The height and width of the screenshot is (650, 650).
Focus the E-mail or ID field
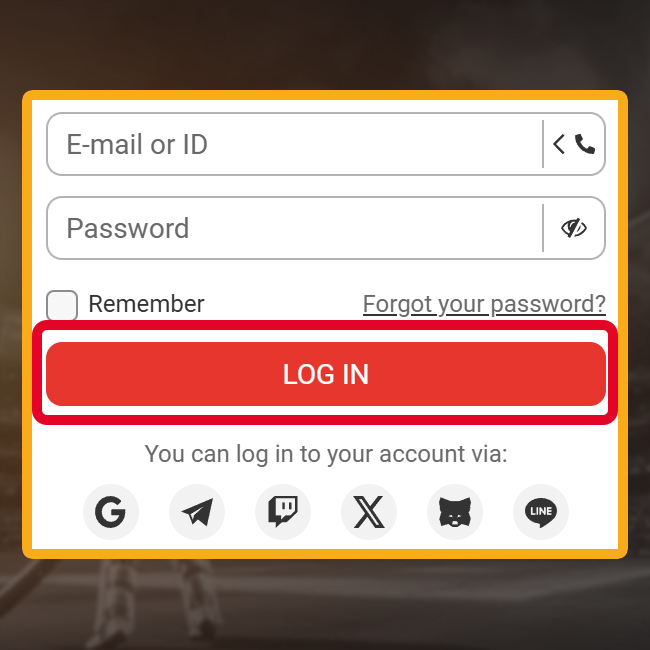click(x=294, y=144)
